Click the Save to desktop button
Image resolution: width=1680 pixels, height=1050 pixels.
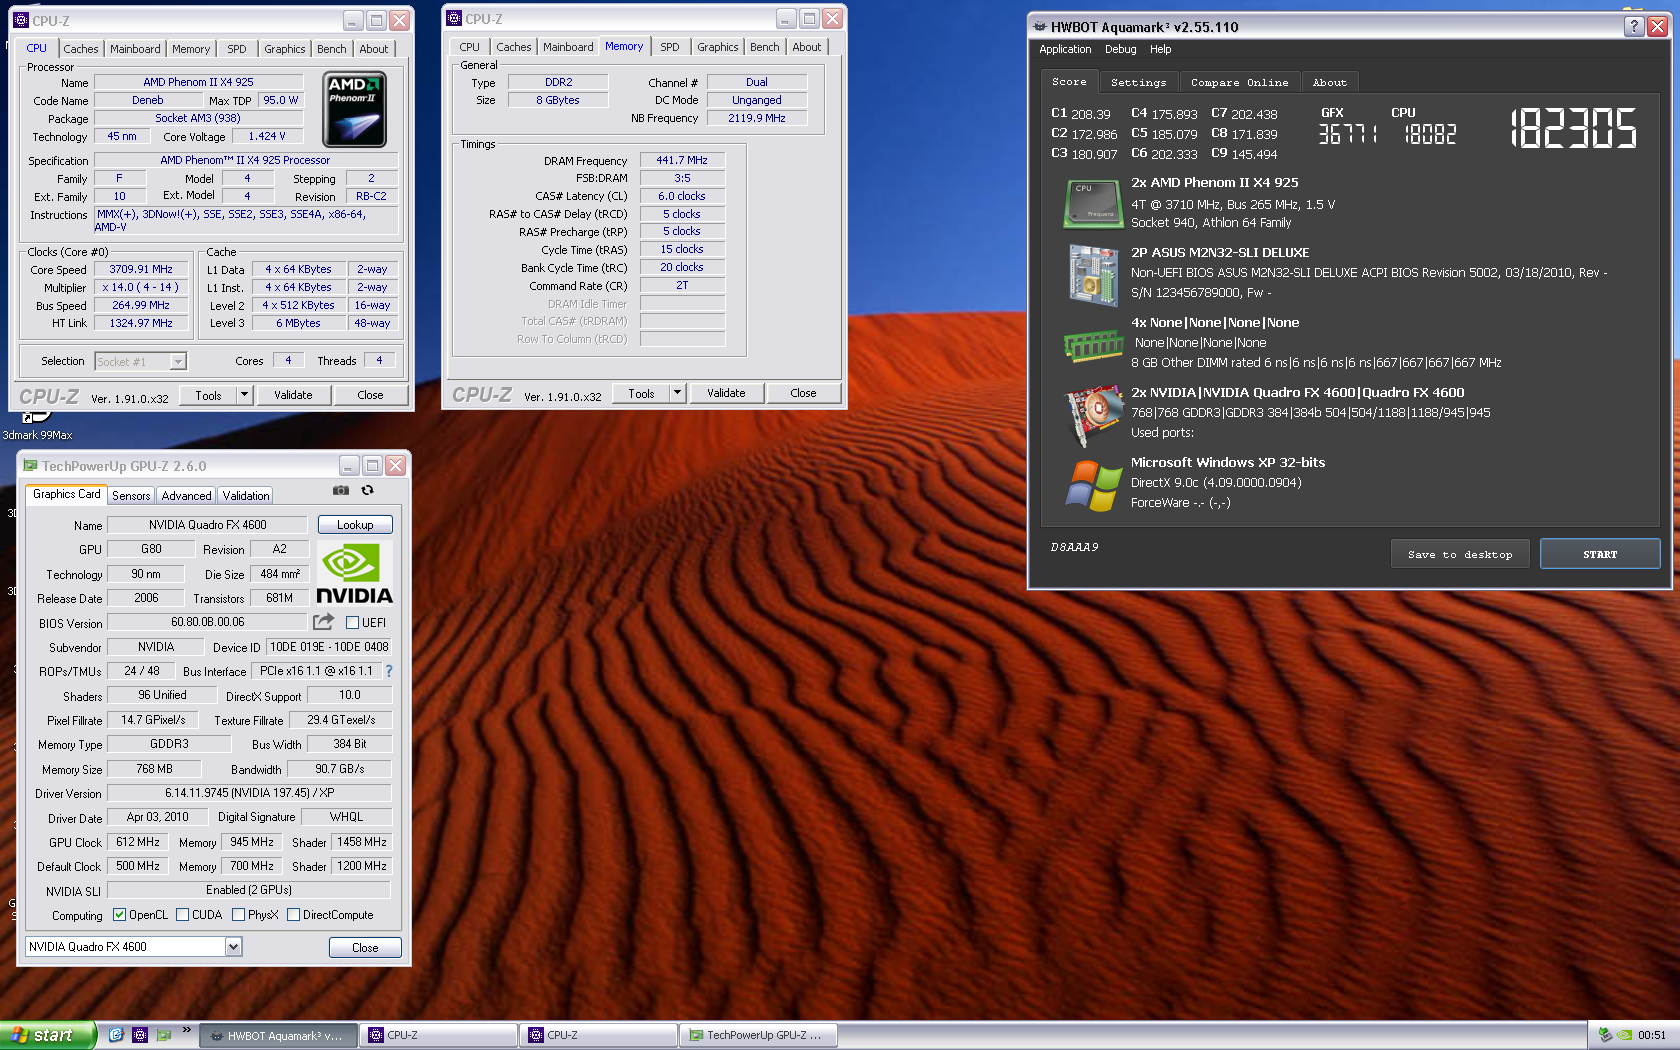click(x=1460, y=554)
